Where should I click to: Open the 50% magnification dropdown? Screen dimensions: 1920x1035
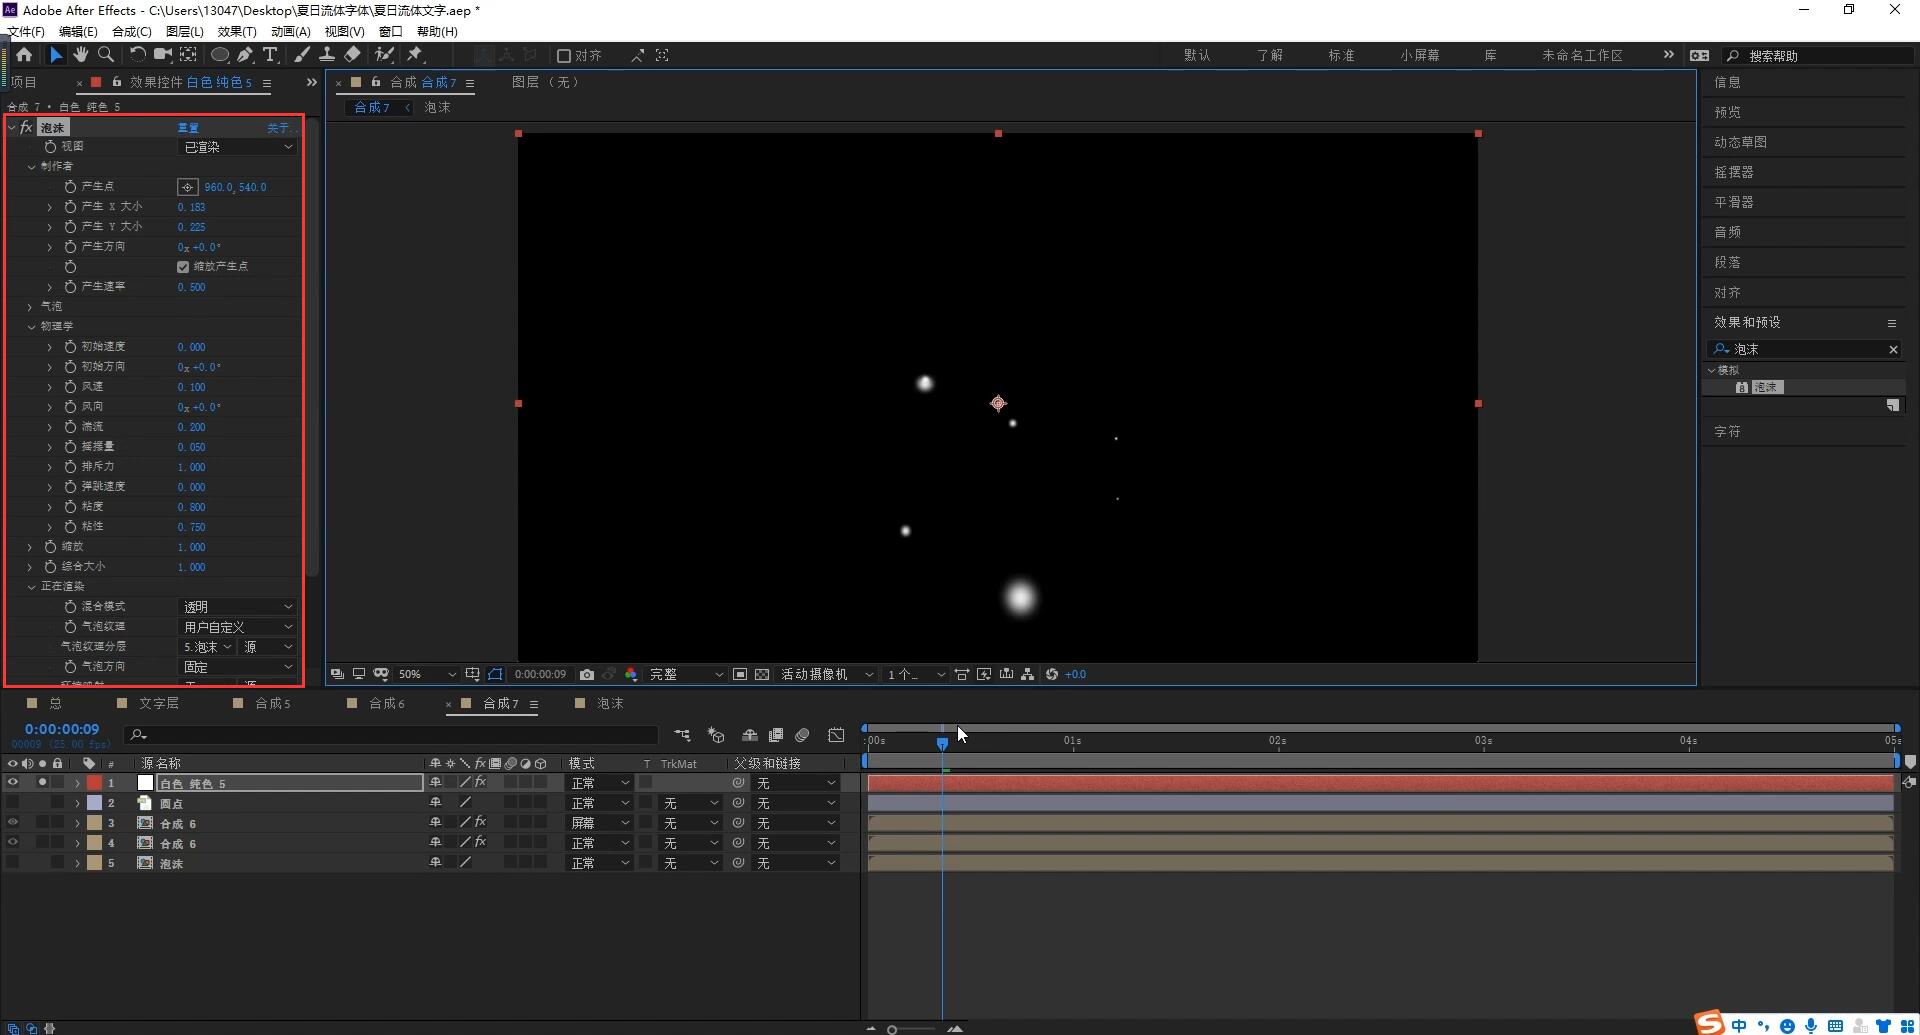click(426, 675)
